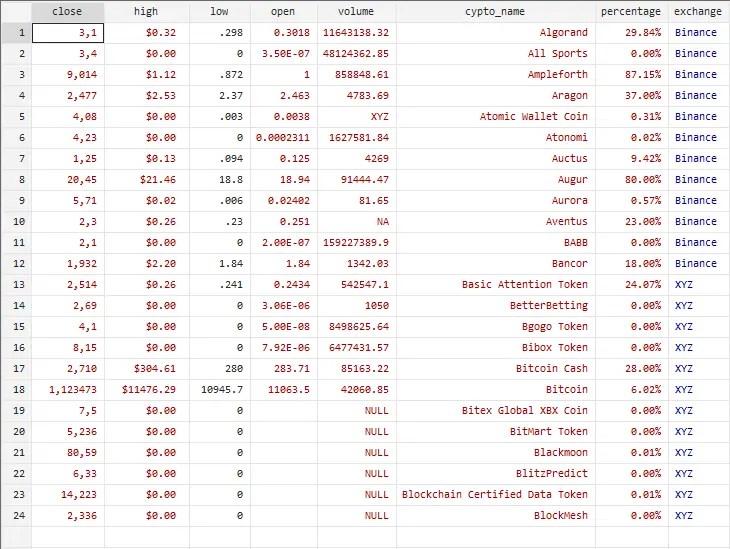Click the volume cell 'NA' for Aventus

(357, 222)
